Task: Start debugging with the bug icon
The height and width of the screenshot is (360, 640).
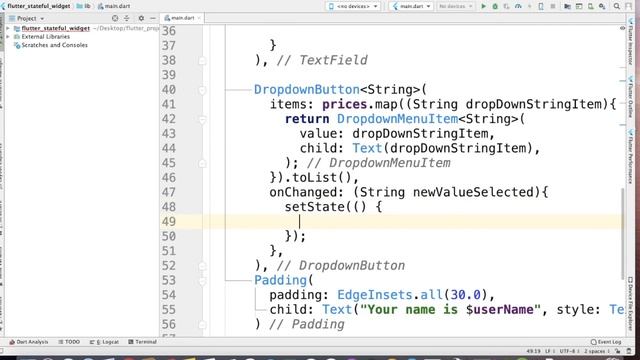Action: (495, 6)
